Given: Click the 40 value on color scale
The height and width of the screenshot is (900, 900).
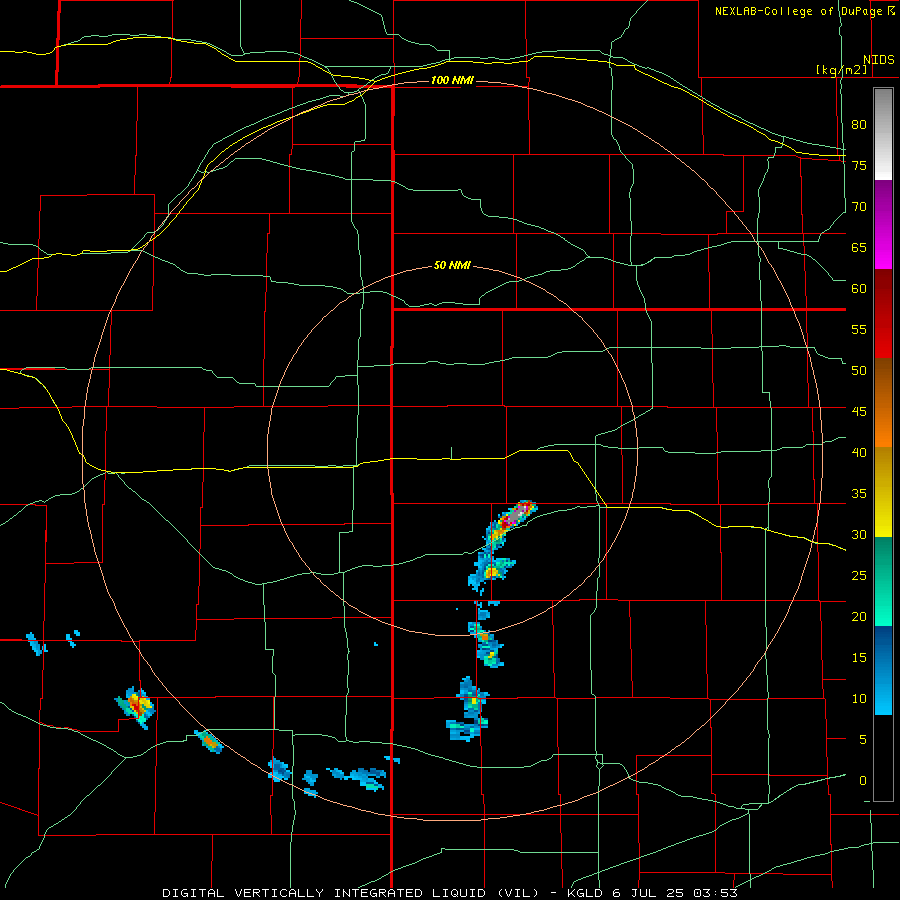Looking at the screenshot, I should pos(859,453).
